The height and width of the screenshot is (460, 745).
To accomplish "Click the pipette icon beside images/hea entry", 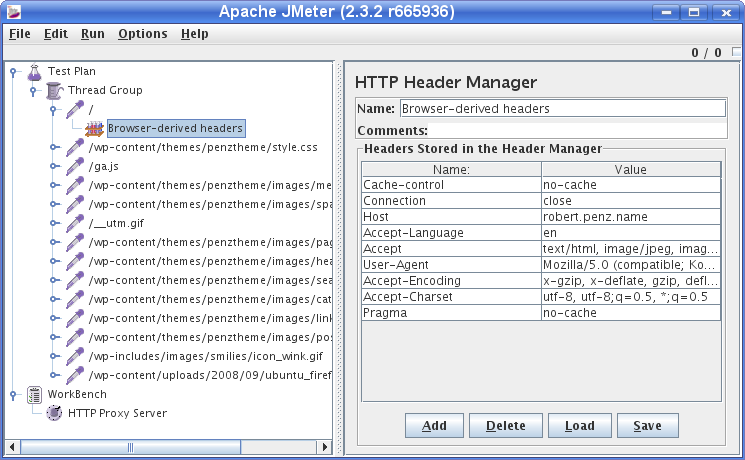I will (x=75, y=262).
